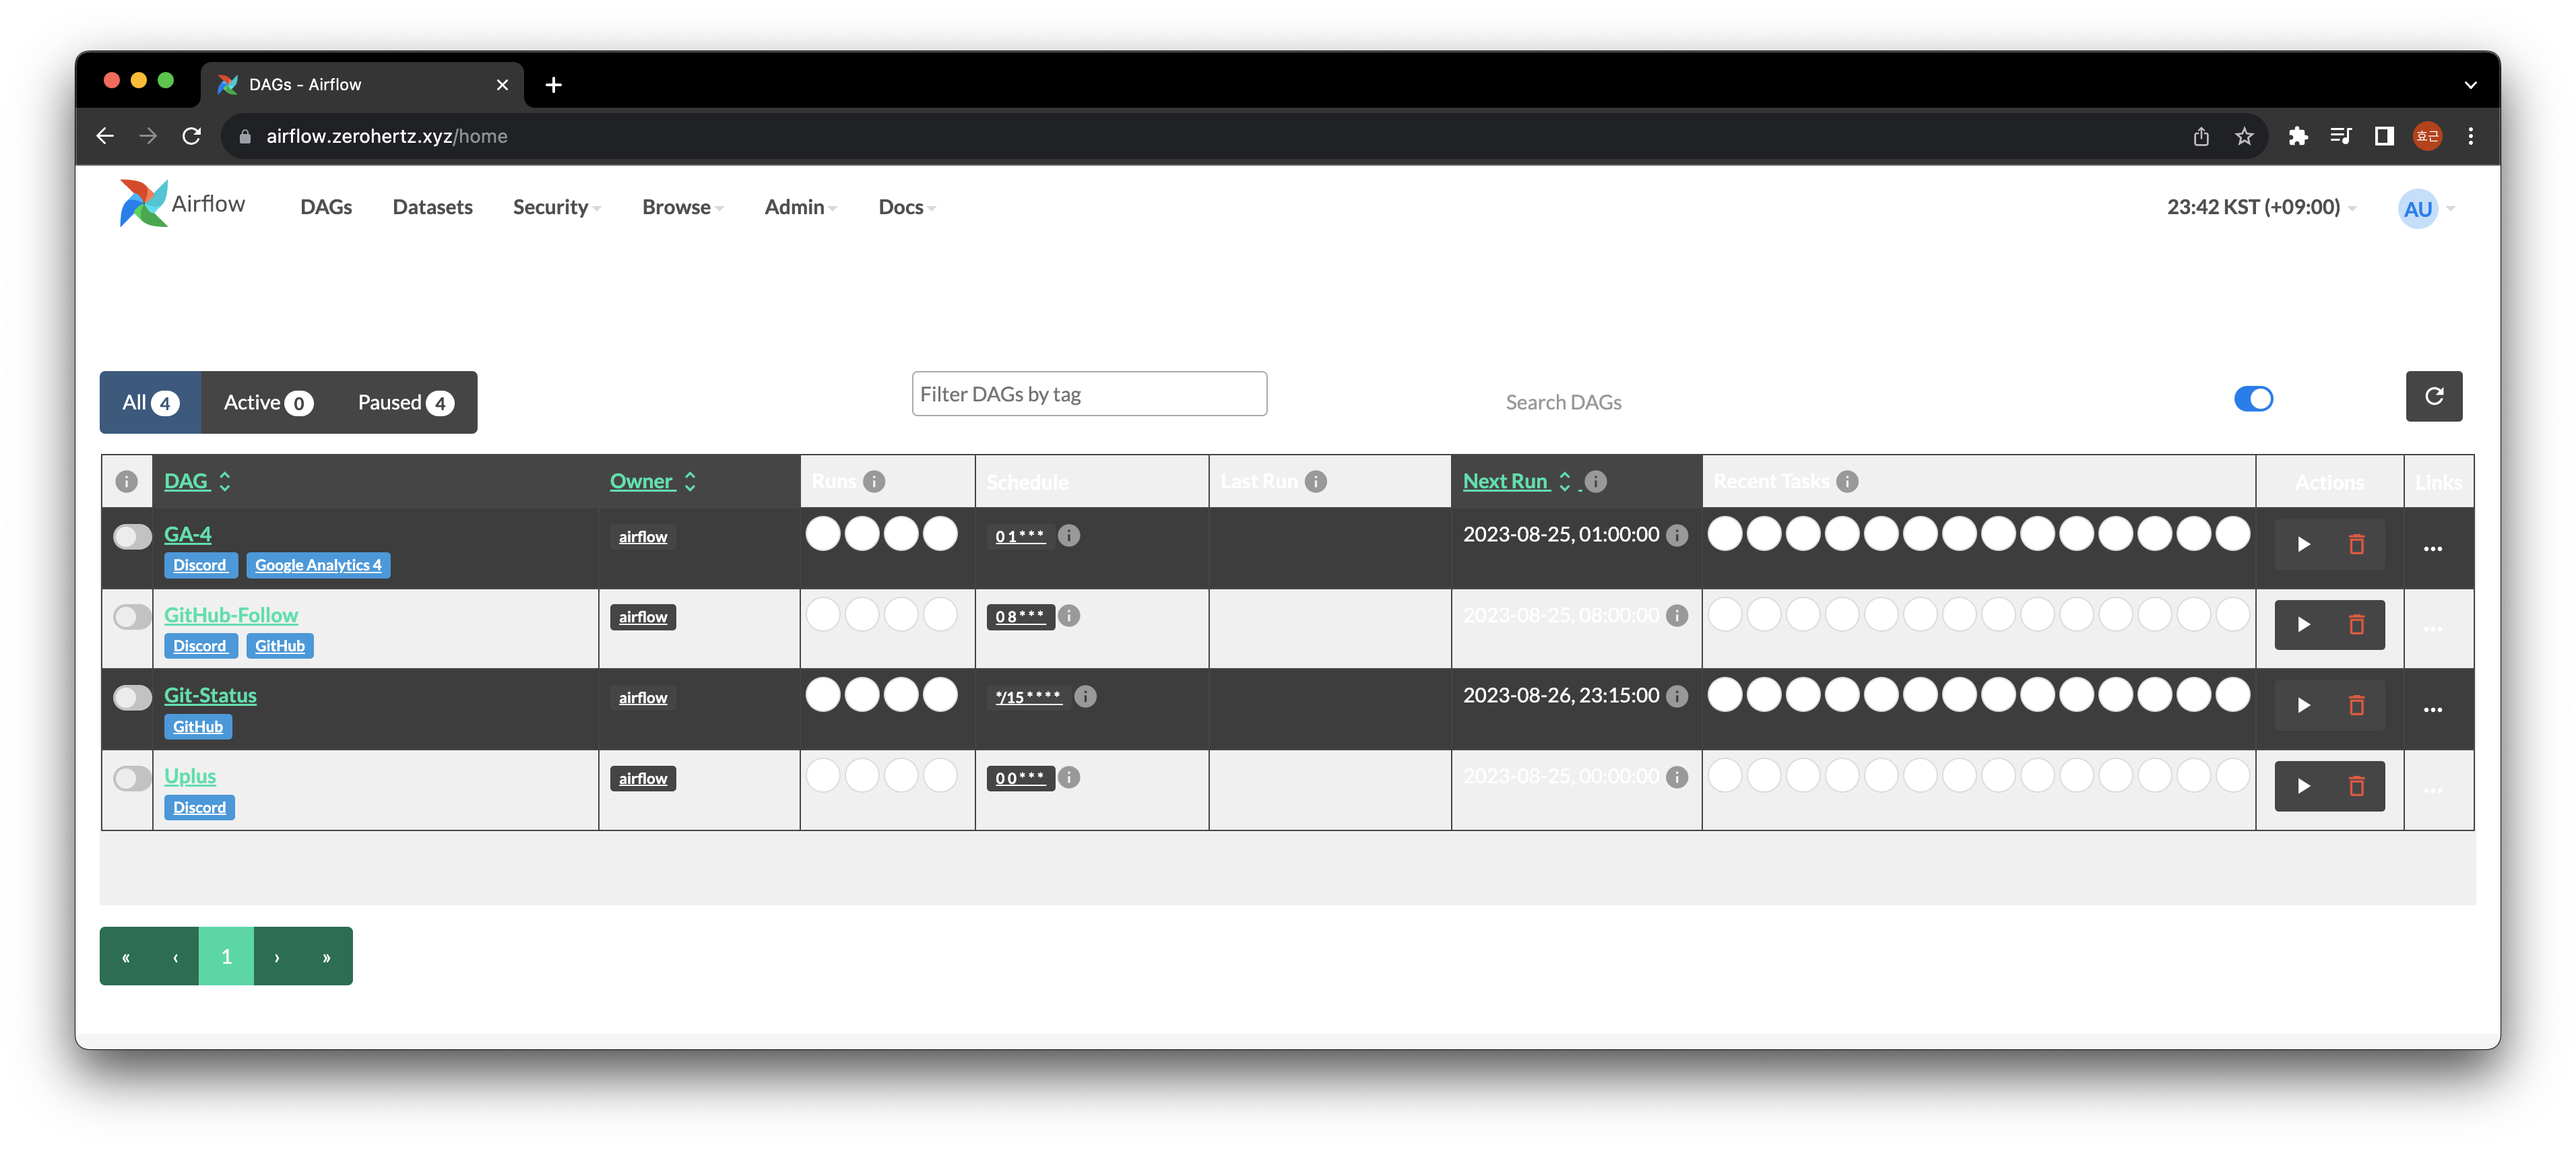This screenshot has height=1149, width=2576.
Task: Click the Google Analytics 4 tag
Action: click(318, 566)
